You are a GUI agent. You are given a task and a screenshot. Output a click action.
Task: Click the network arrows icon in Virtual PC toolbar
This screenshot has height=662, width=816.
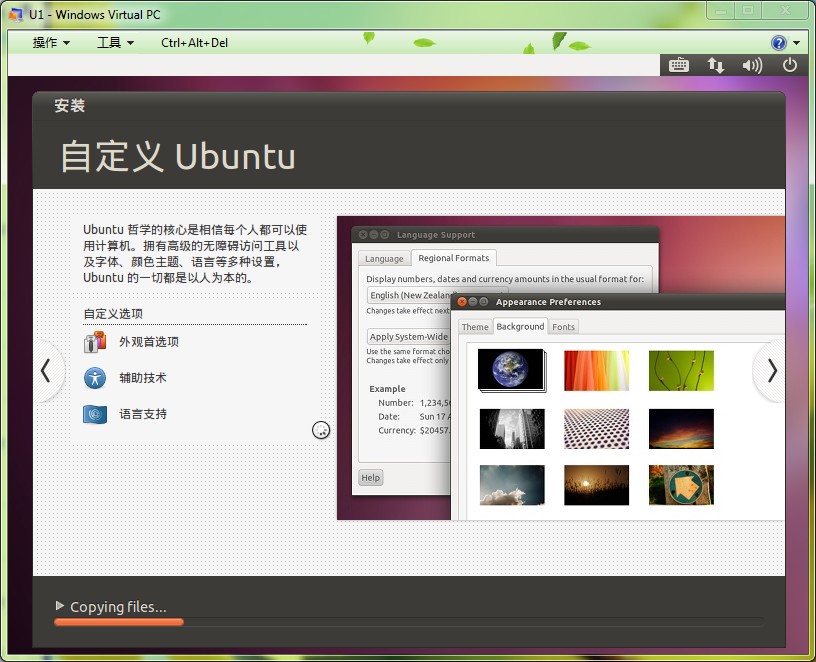(716, 66)
